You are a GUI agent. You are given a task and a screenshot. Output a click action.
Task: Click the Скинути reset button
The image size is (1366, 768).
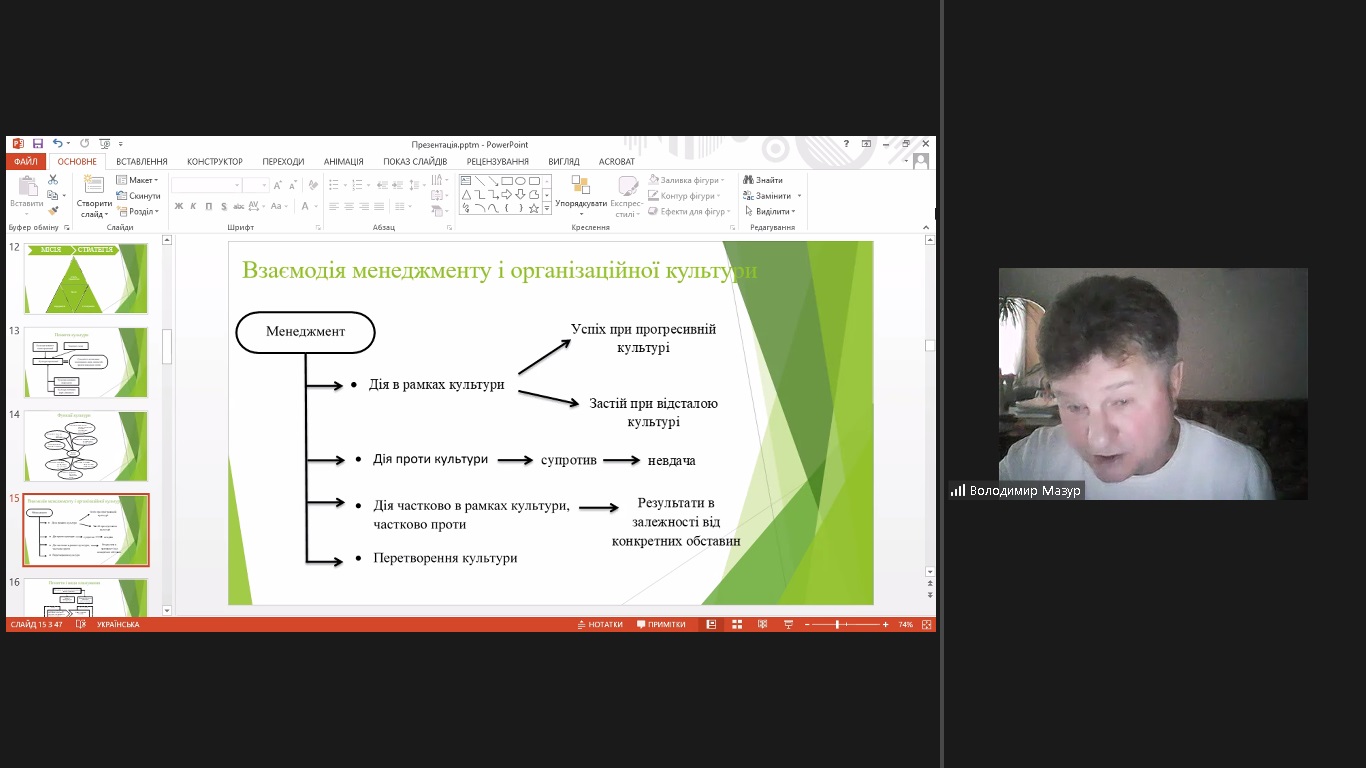[x=138, y=196]
